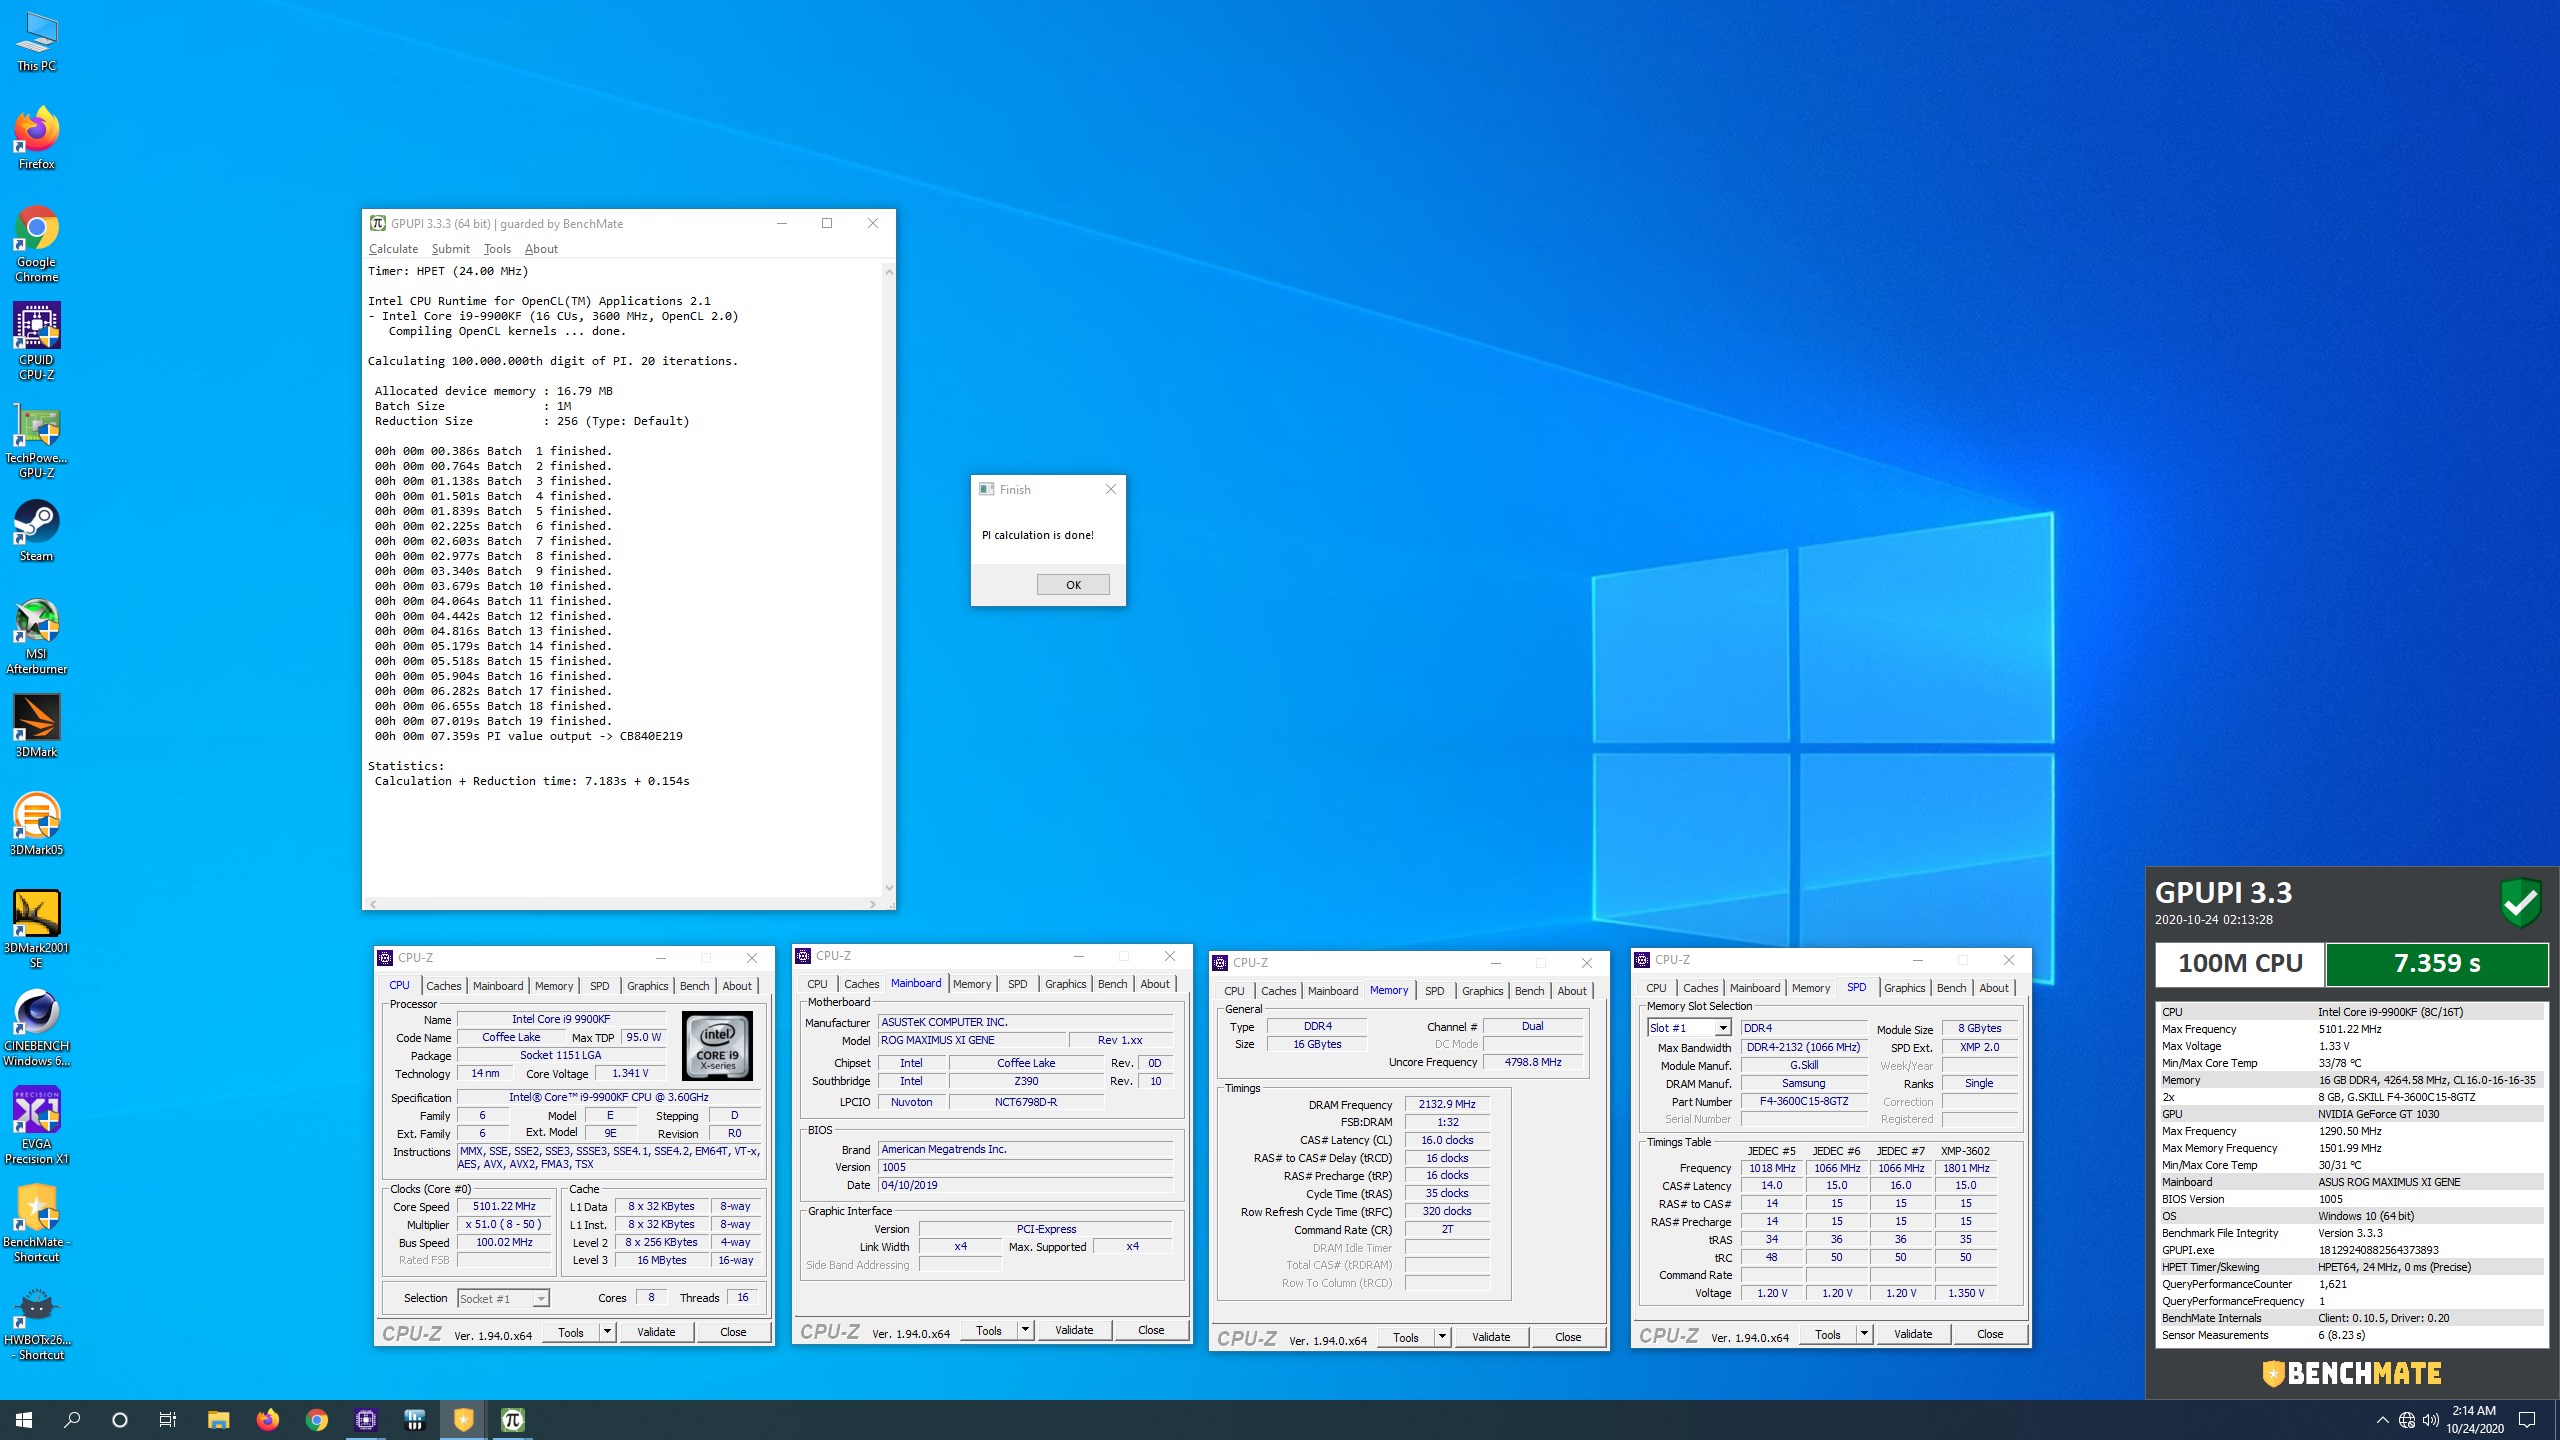Screen dimensions: 2560x1440
Task: Expand Tools arrow in Mainboard window
Action: click(1025, 1330)
